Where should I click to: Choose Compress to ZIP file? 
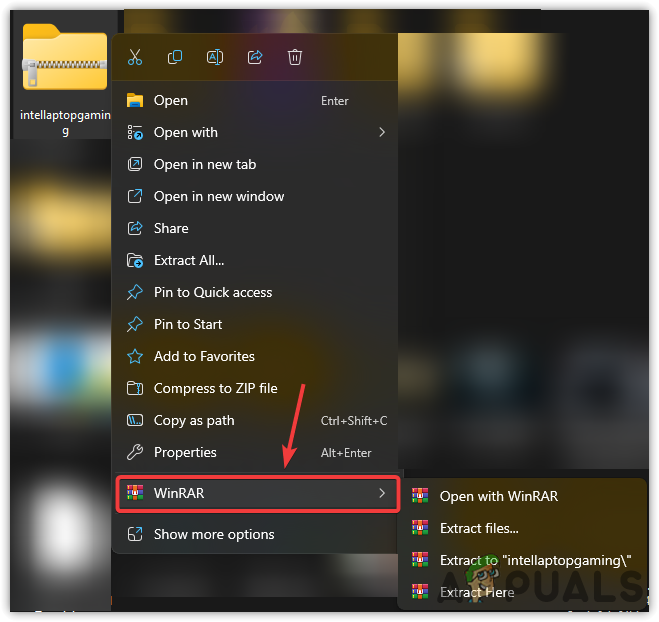[x=256, y=388]
